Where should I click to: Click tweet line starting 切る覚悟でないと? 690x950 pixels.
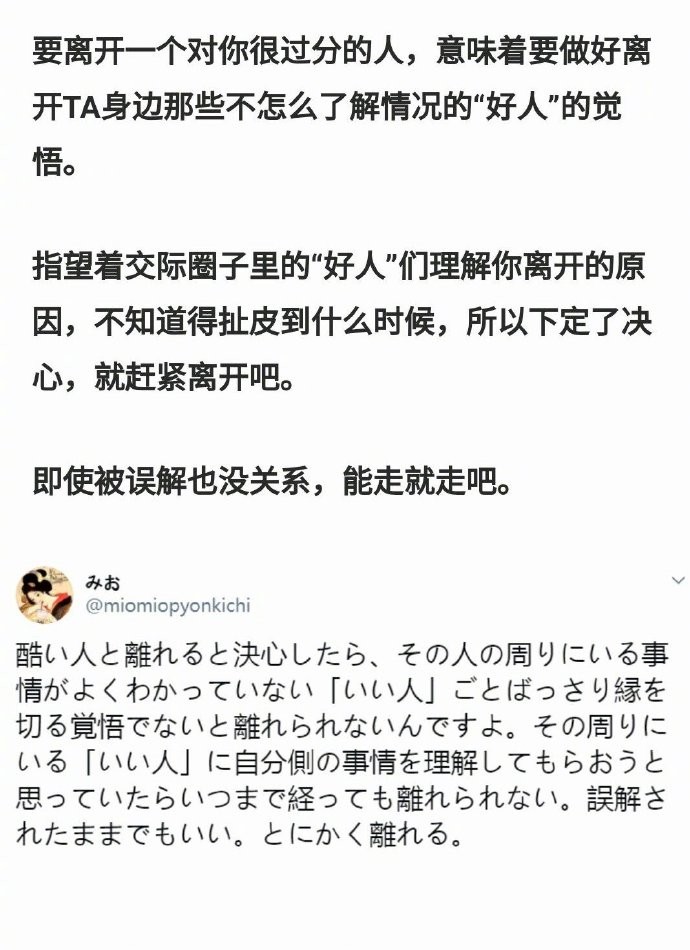coord(341,726)
